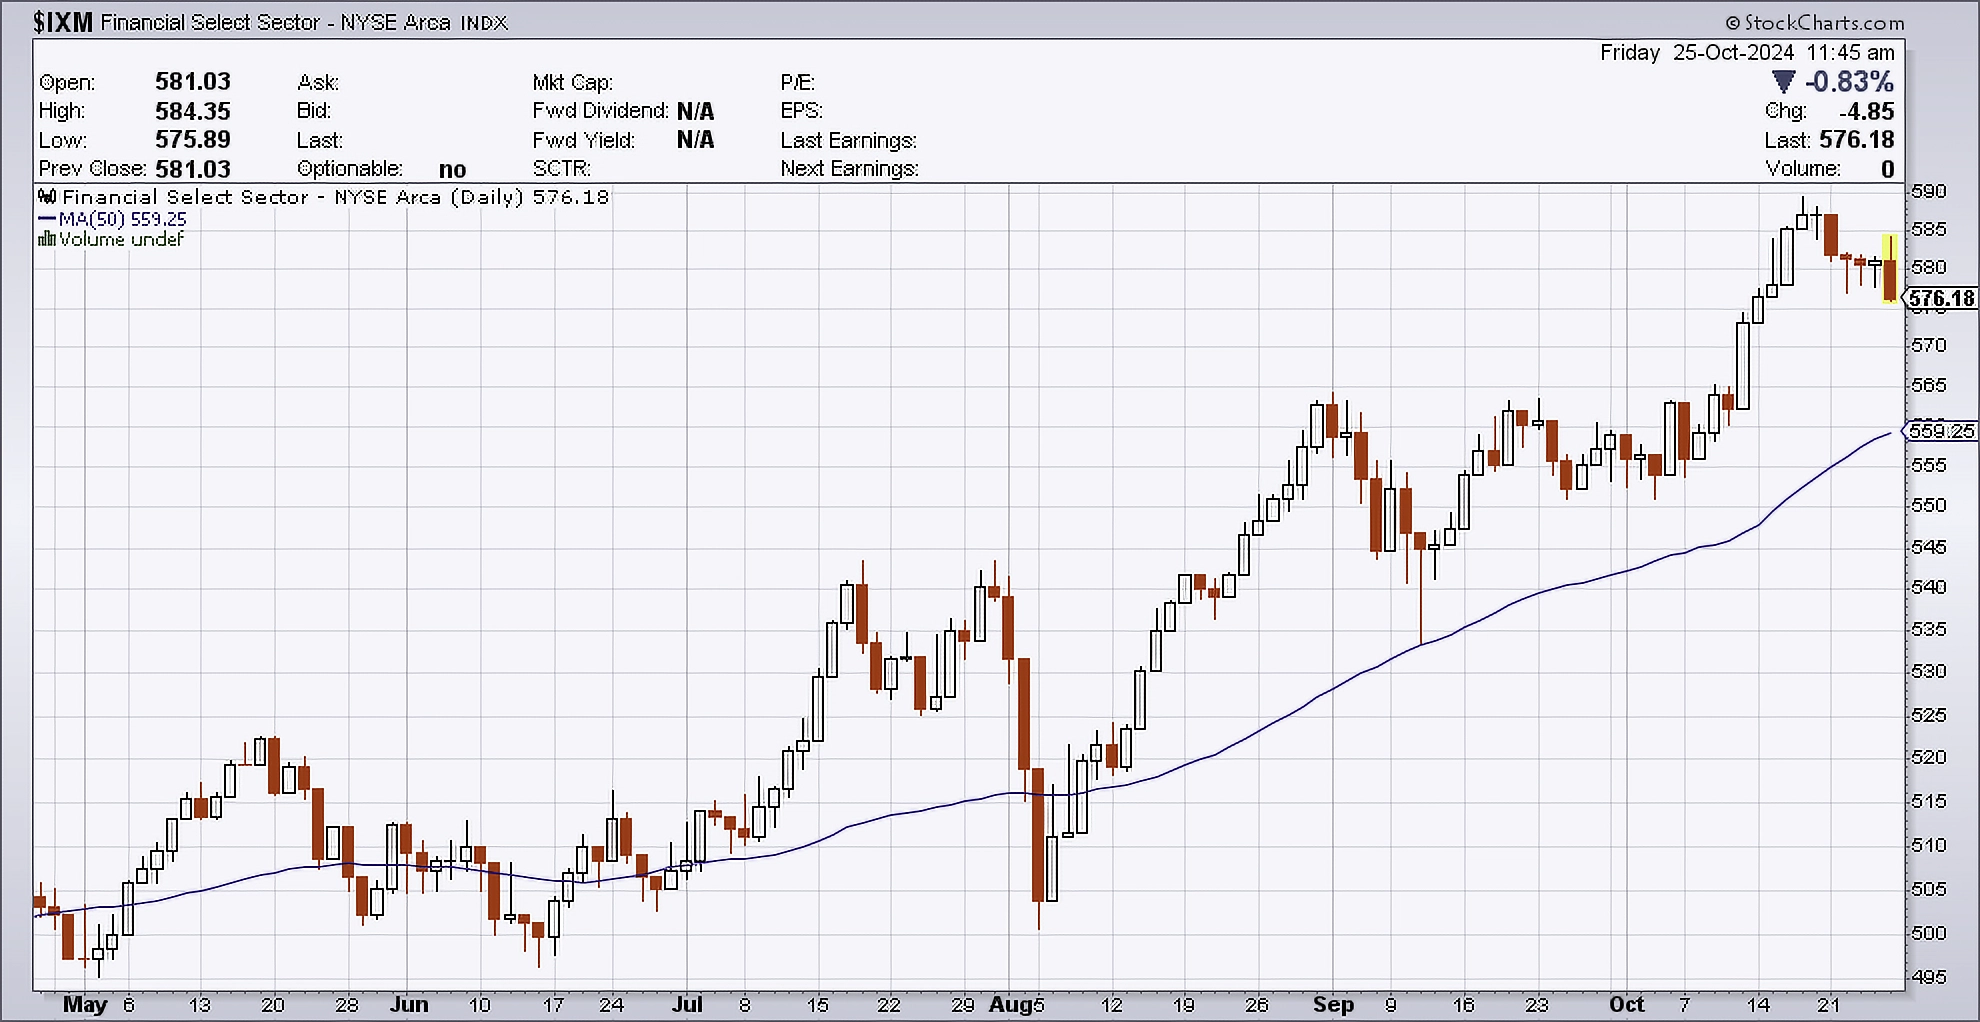Click the 576.18 price tag on right axis
This screenshot has width=1980, height=1022.
click(x=1941, y=298)
